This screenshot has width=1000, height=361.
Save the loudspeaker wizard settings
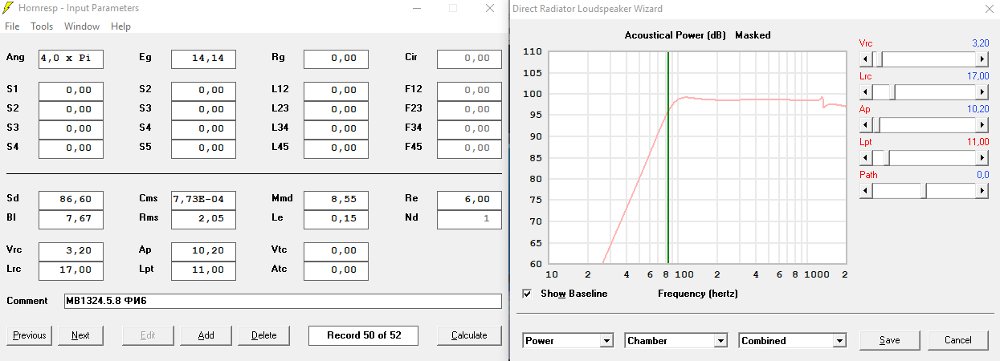tap(889, 341)
